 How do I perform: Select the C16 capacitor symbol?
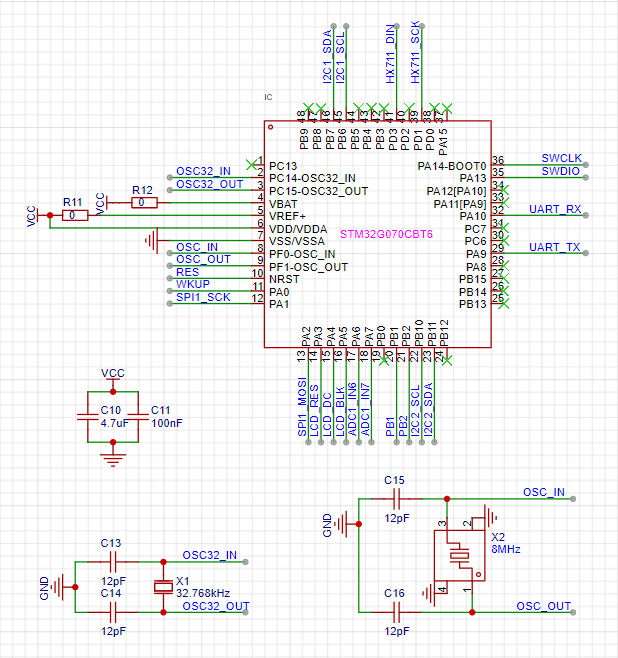[396, 612]
